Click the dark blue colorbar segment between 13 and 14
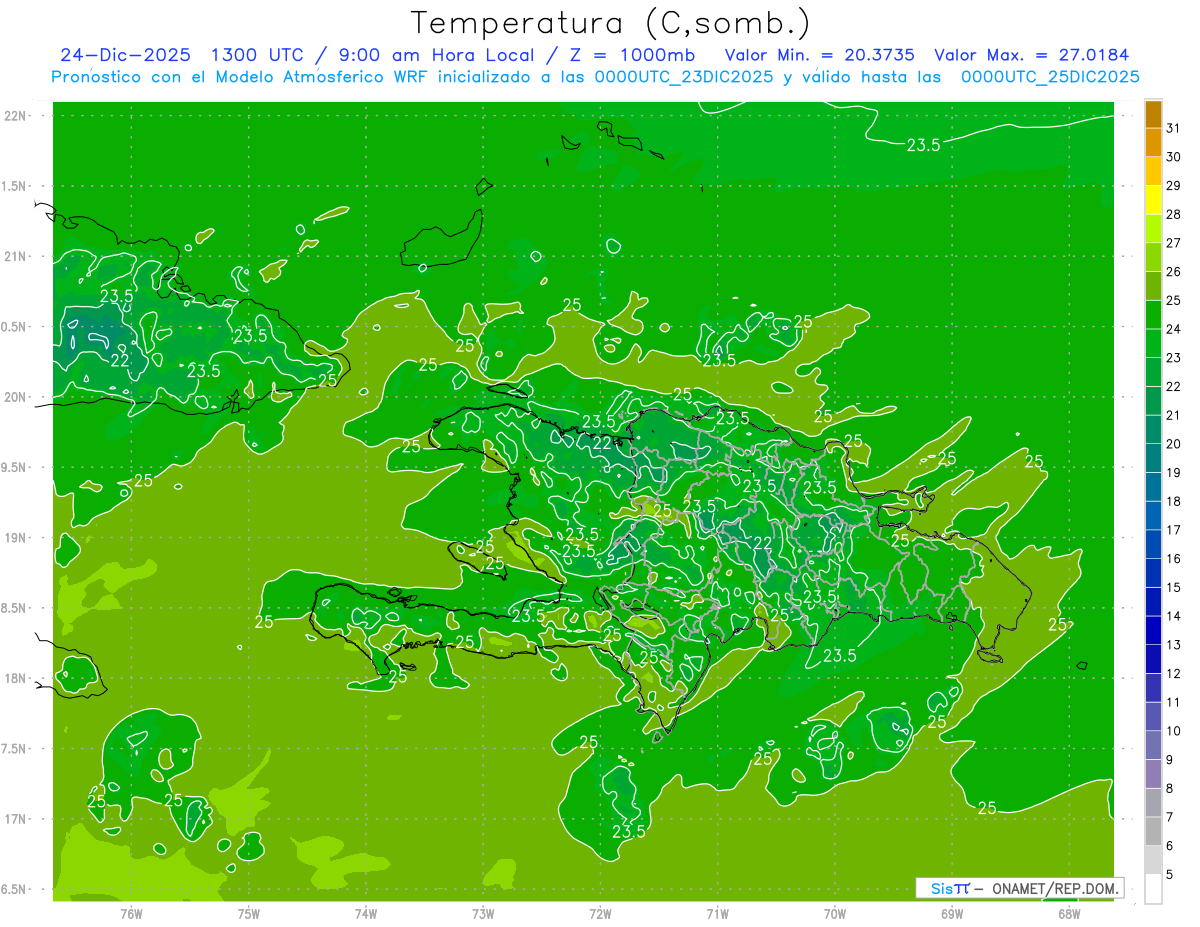1200x927 pixels. [1153, 631]
